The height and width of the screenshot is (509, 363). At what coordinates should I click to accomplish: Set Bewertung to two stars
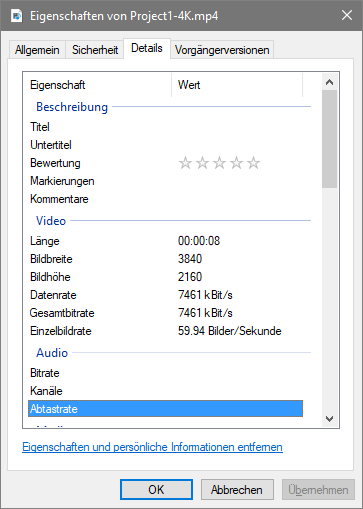click(x=202, y=163)
